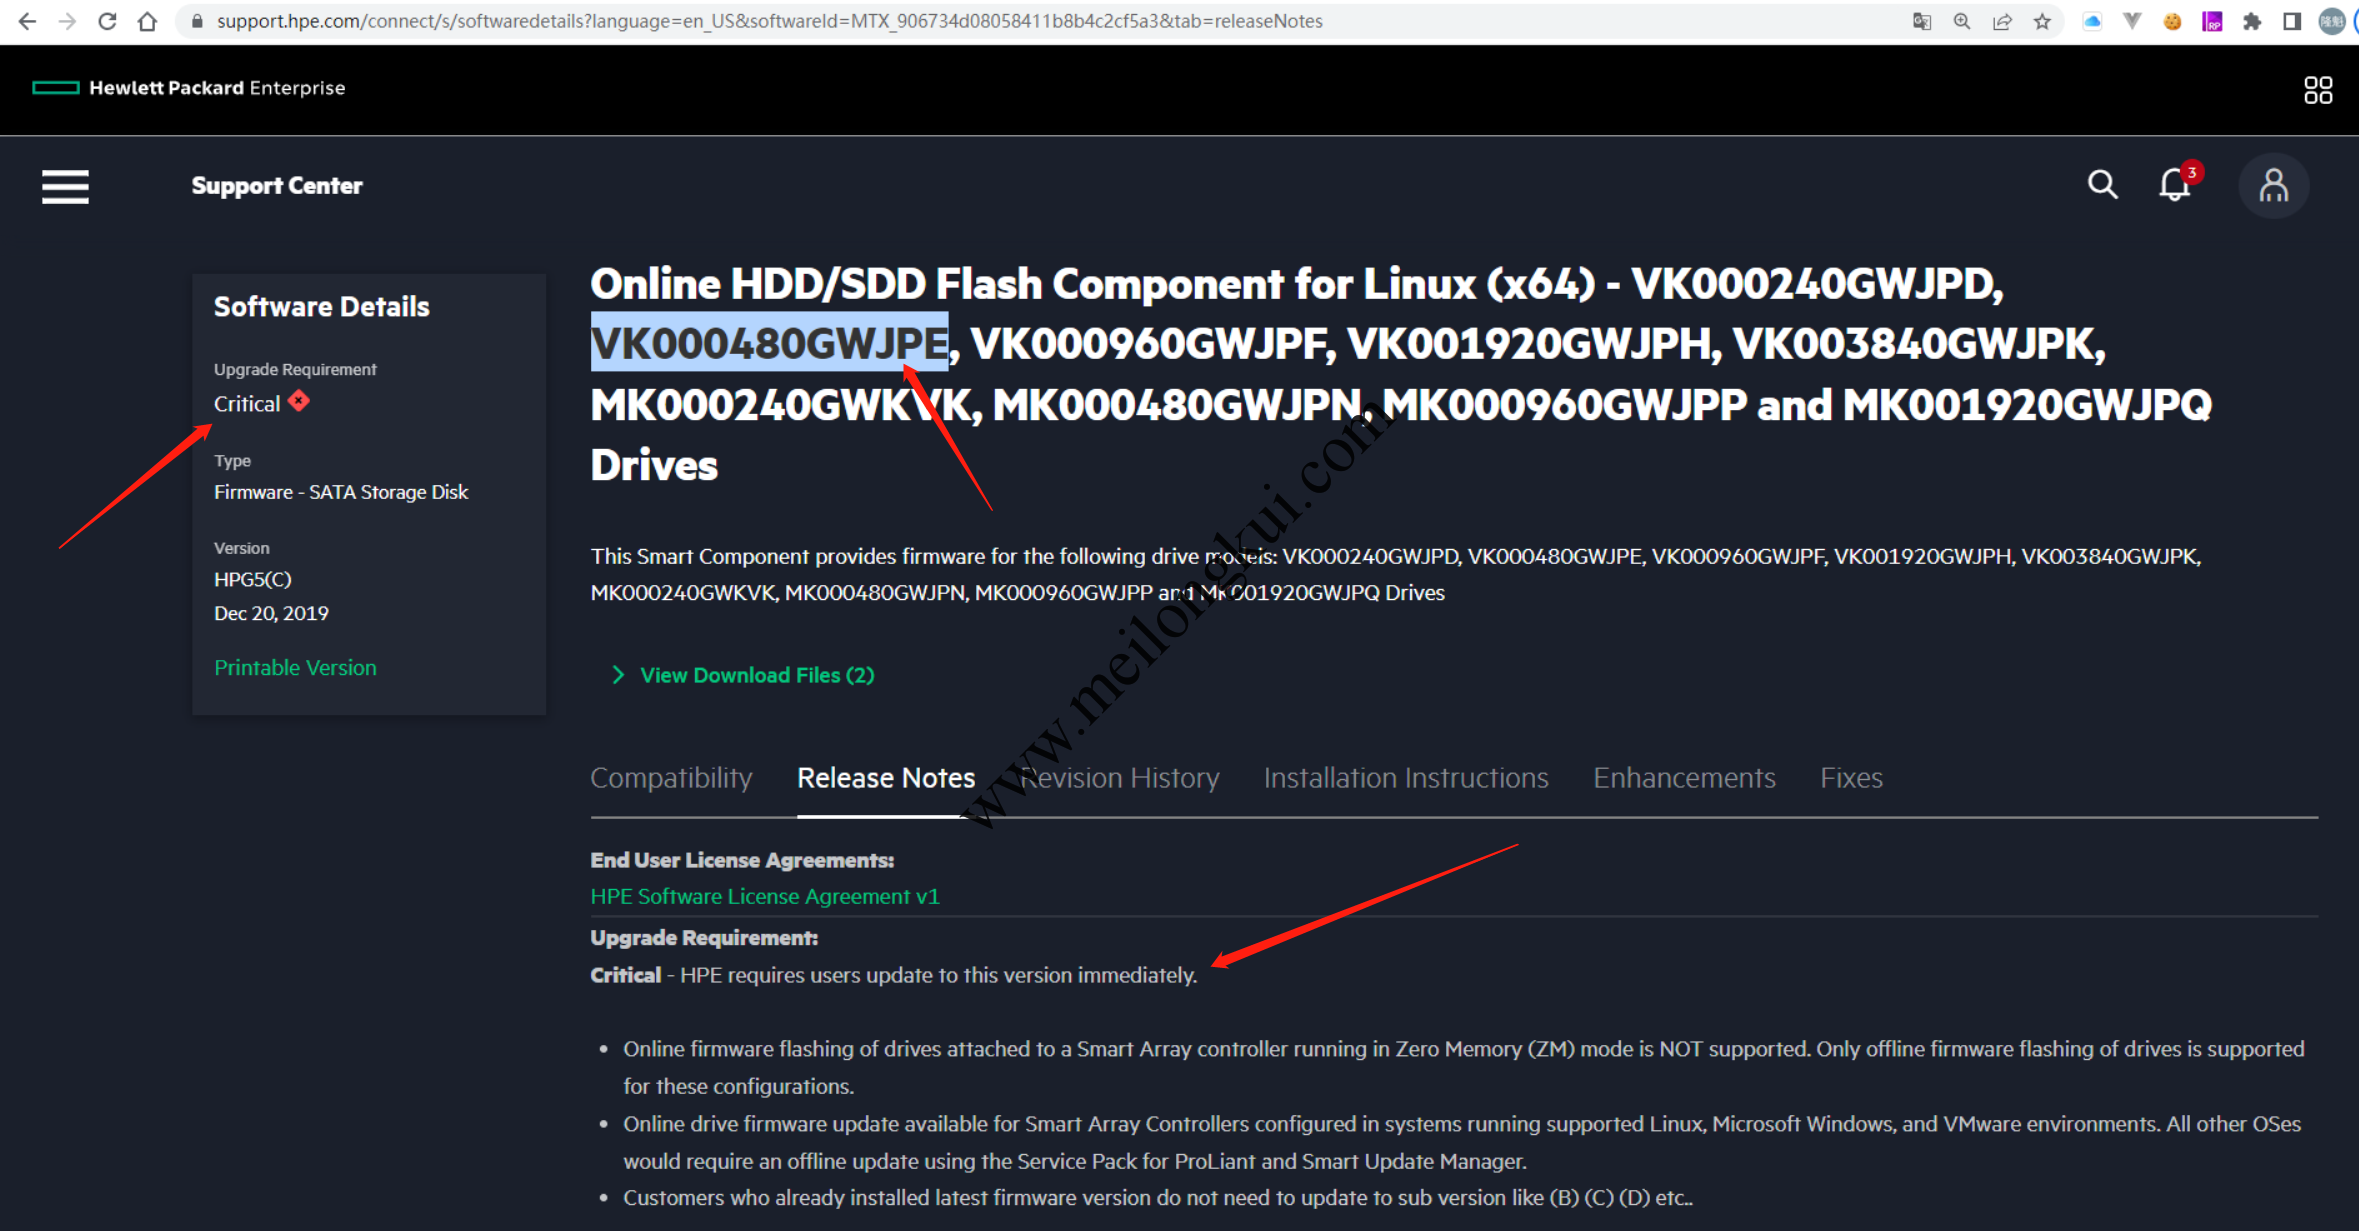Click the zoom magnifier icon in address bar
Screen dimensions: 2359x1231
1961,21
